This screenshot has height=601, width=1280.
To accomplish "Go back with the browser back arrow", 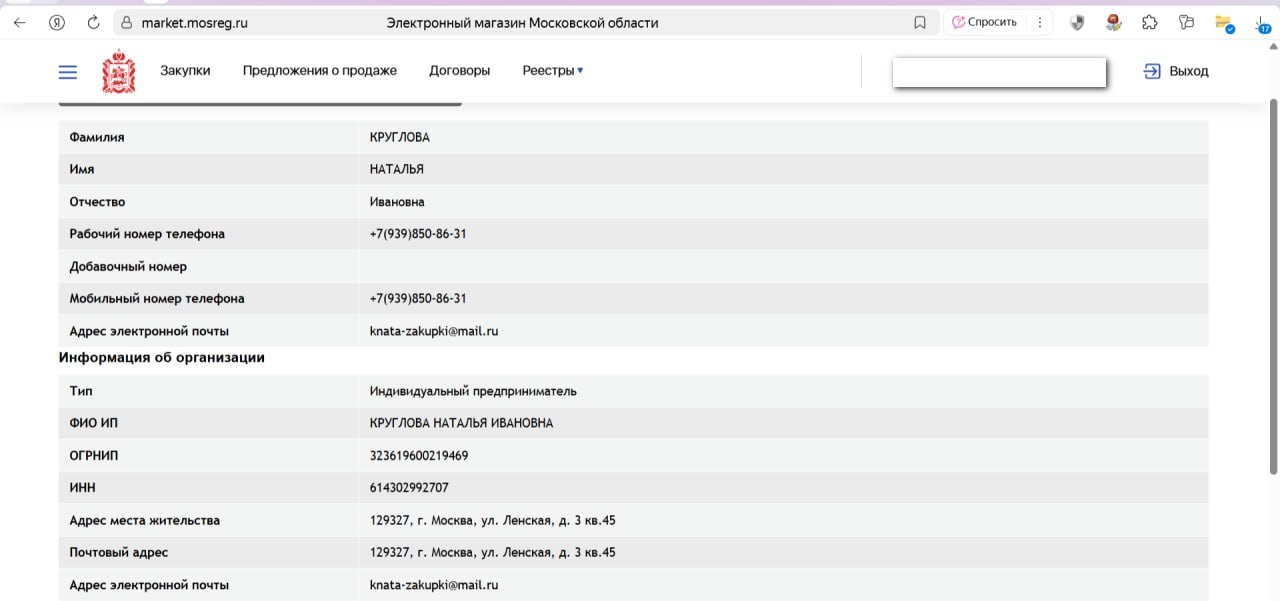I will pyautogui.click(x=19, y=22).
